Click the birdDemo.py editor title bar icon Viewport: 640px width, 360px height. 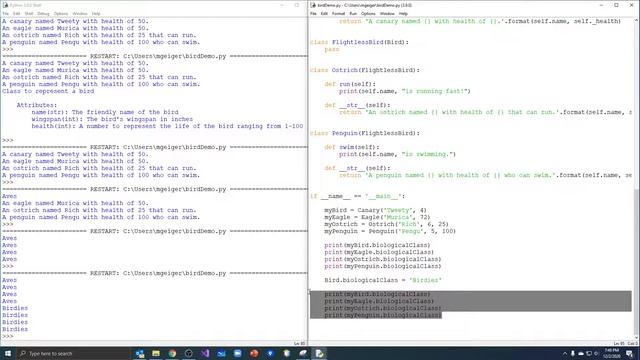[313, 5]
